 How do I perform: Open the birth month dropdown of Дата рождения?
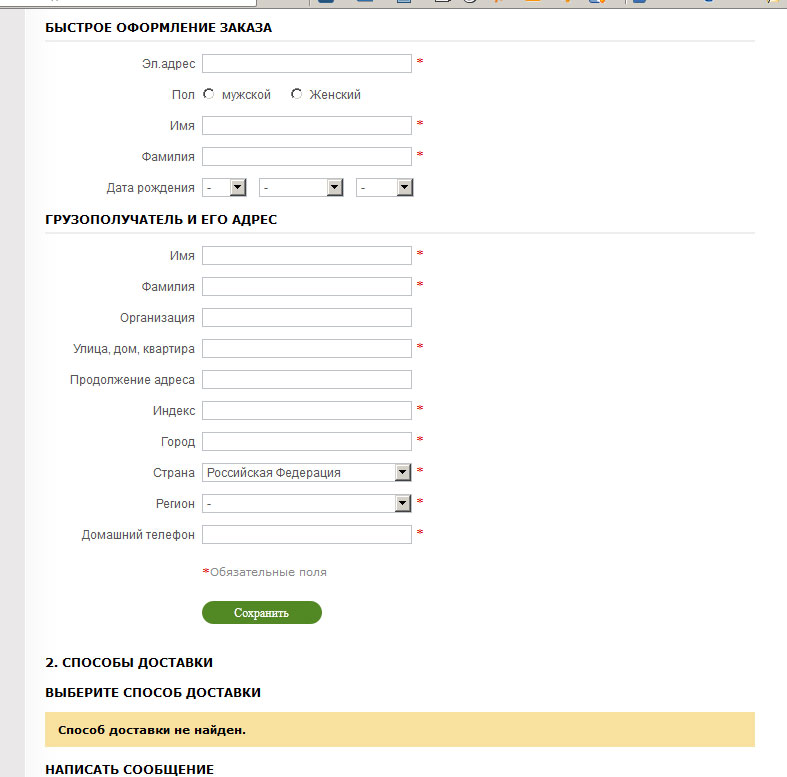coord(301,188)
